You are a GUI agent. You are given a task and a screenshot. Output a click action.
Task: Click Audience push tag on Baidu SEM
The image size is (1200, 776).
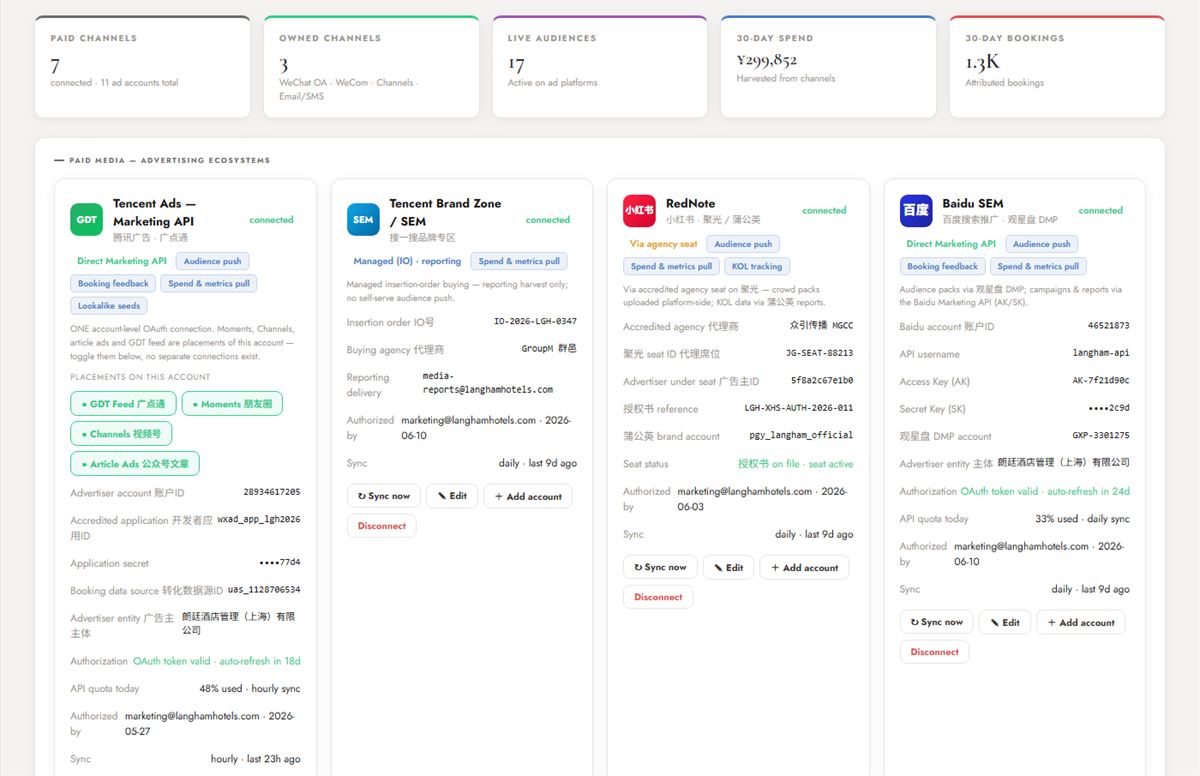(x=1042, y=244)
